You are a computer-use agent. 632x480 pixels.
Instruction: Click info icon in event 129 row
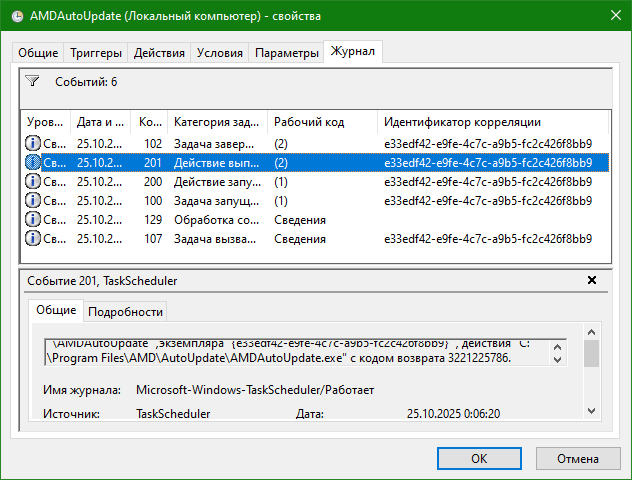coord(33,219)
